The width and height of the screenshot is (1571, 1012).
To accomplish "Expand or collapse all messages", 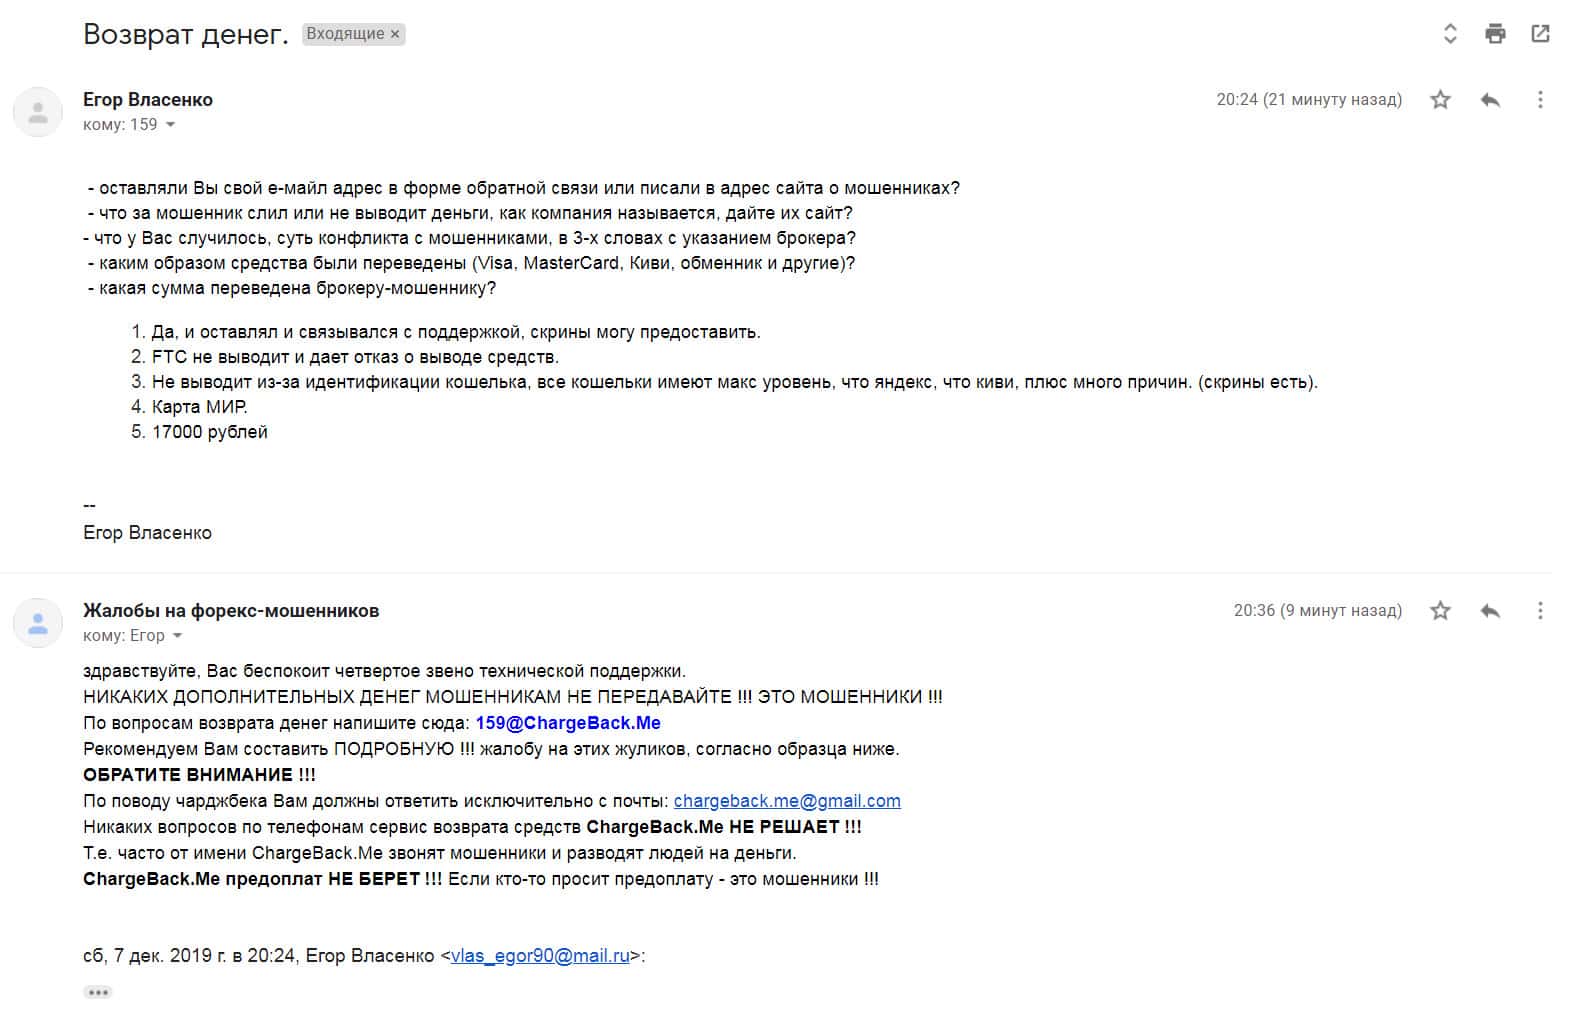I will (1450, 34).
